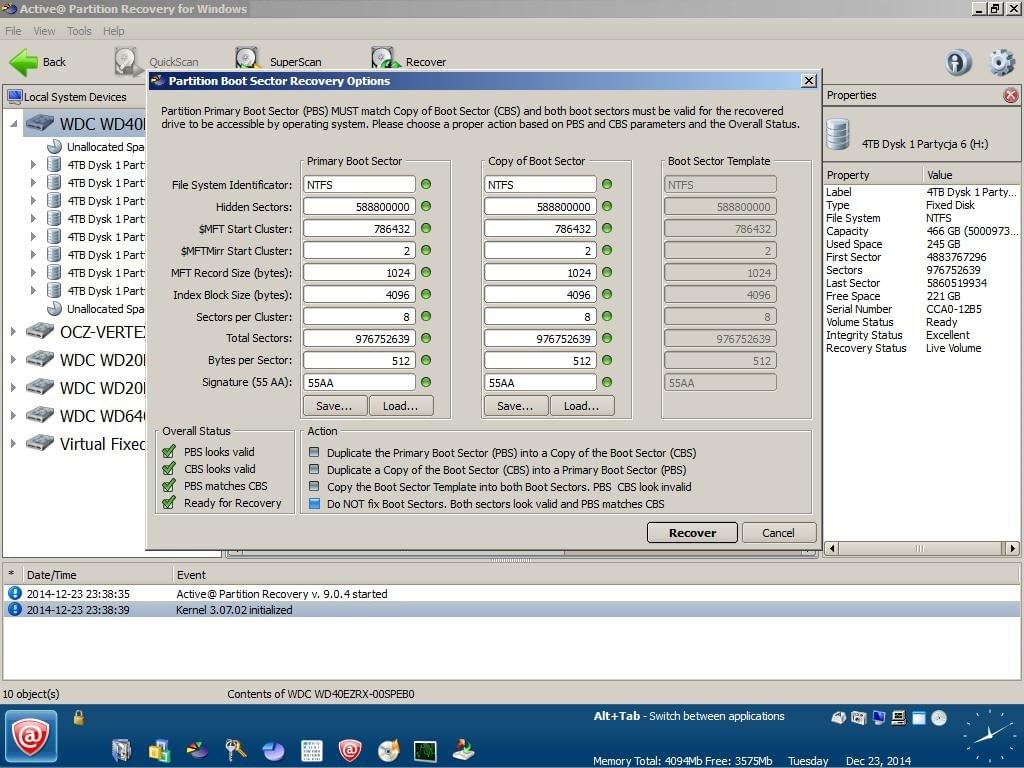Click Load under Copy of Boot Sector
Image resolution: width=1024 pixels, height=768 pixels.
581,406
